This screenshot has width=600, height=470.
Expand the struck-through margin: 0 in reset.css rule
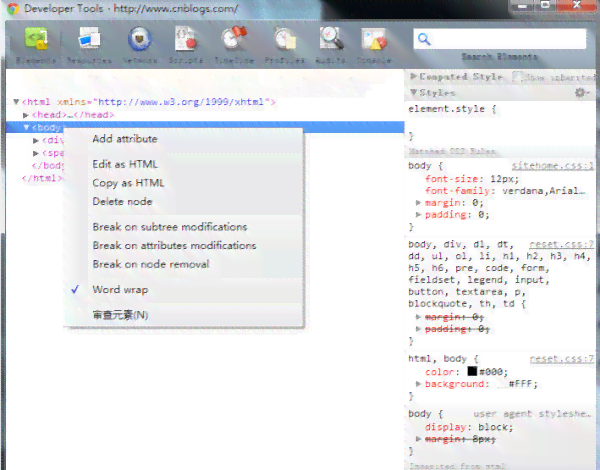pos(418,317)
